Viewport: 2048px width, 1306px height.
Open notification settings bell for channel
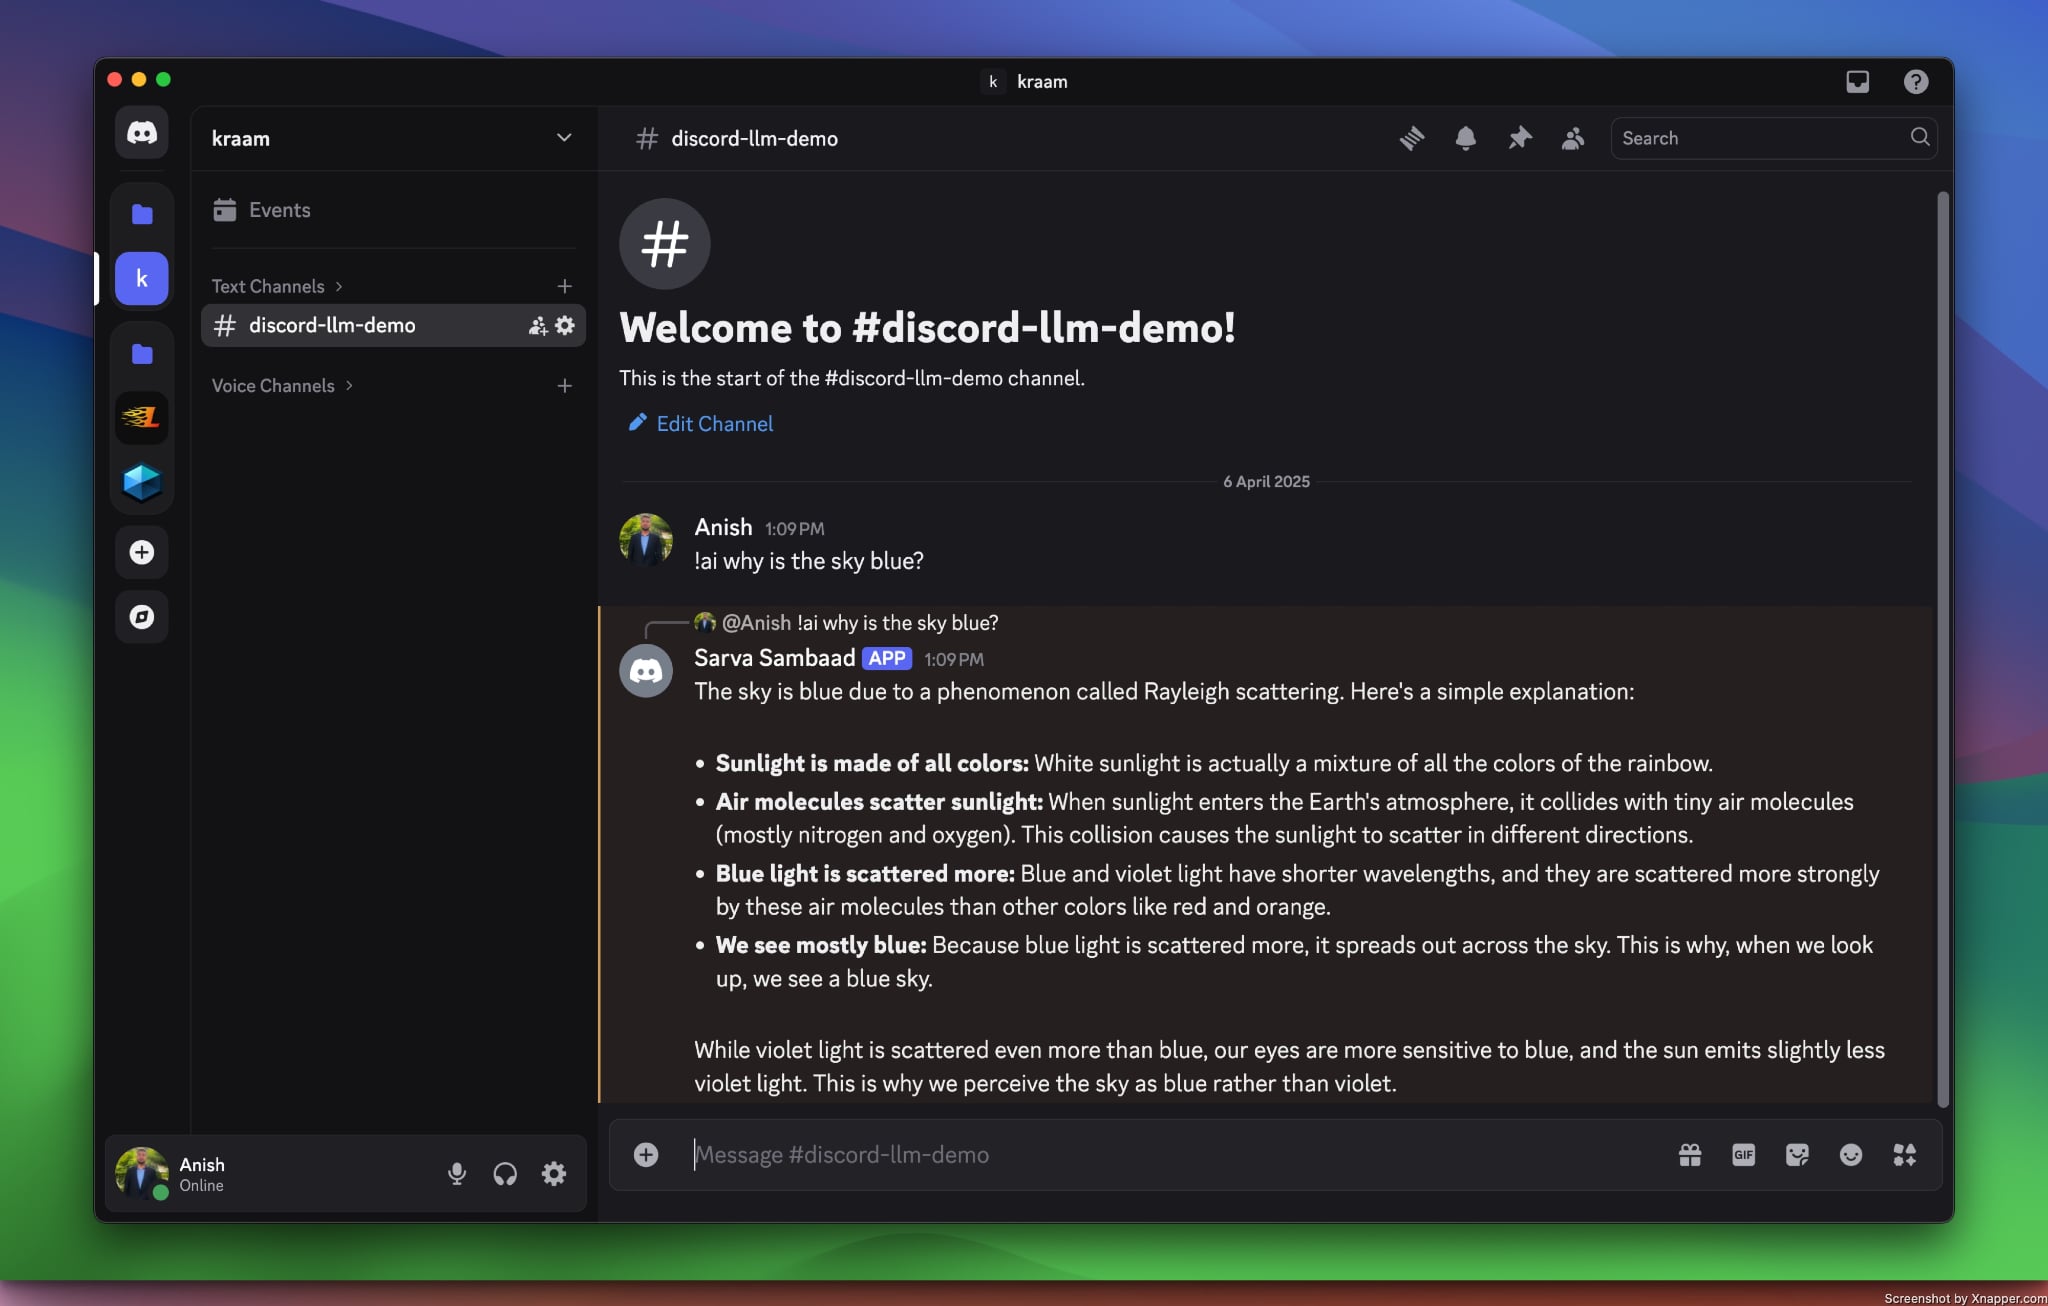[x=1465, y=138]
